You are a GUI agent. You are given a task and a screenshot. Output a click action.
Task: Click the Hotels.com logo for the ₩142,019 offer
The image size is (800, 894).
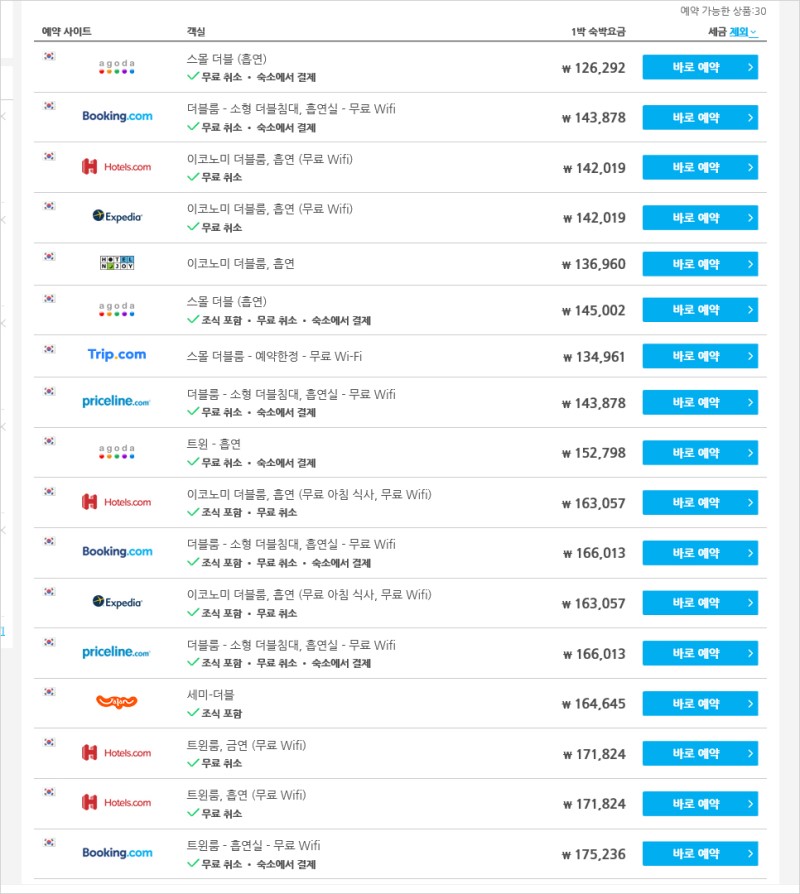[x=117, y=167]
